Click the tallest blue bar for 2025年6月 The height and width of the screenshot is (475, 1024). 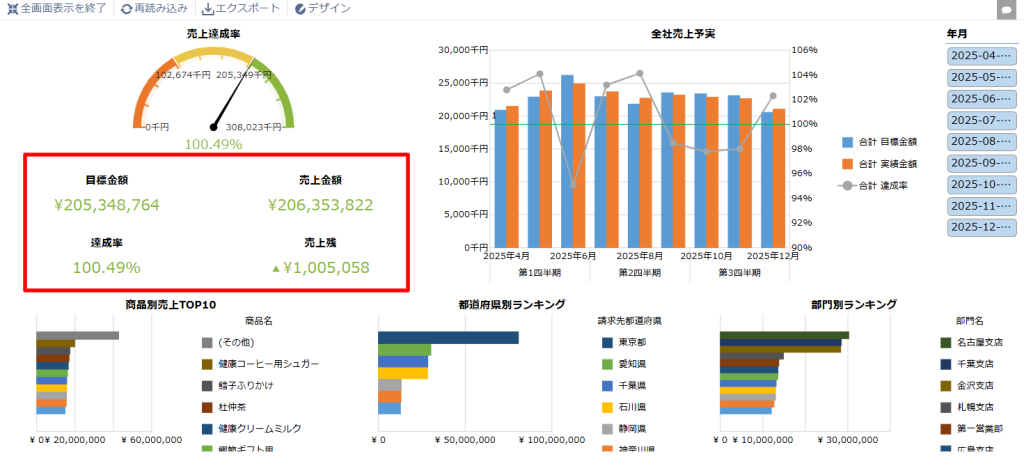pyautogui.click(x=567, y=161)
